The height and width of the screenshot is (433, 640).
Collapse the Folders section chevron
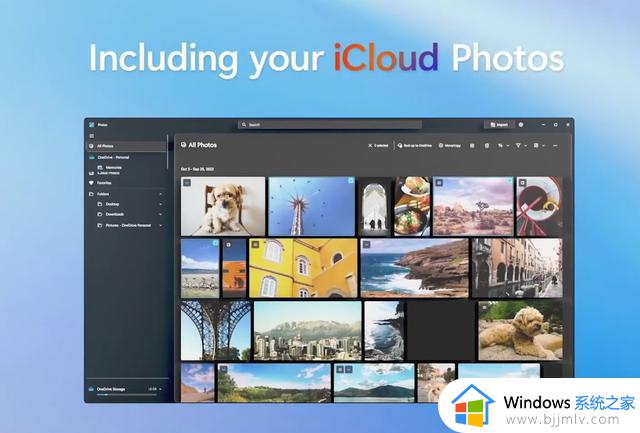click(160, 194)
